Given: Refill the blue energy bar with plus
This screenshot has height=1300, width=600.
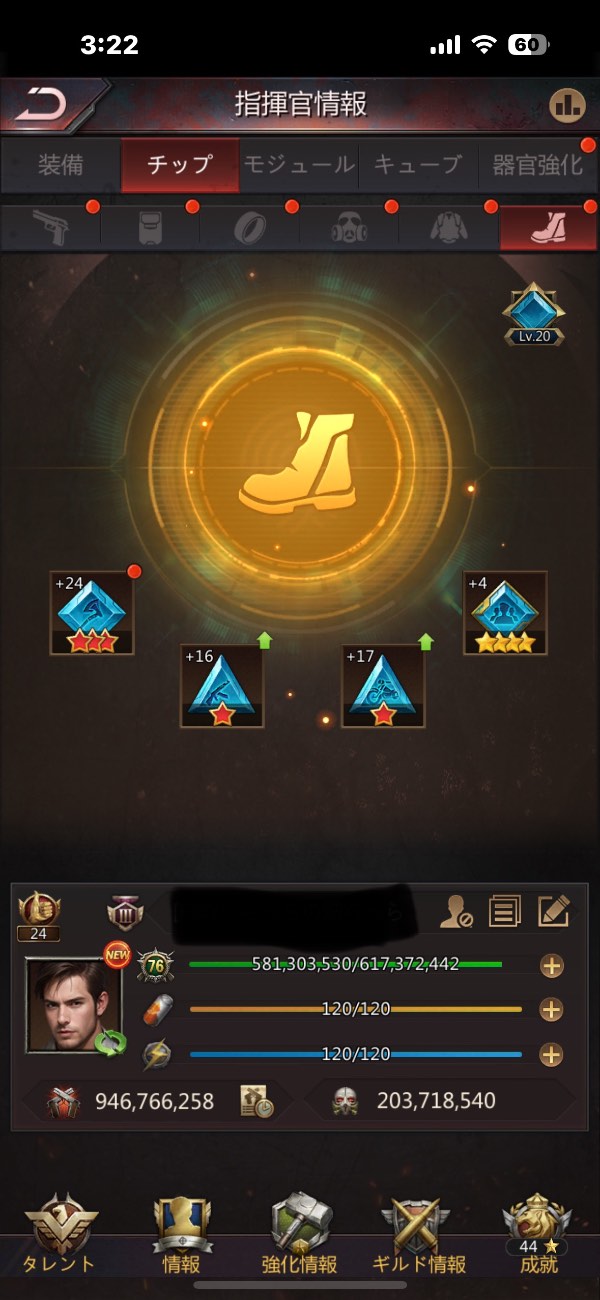Looking at the screenshot, I should [x=551, y=1054].
